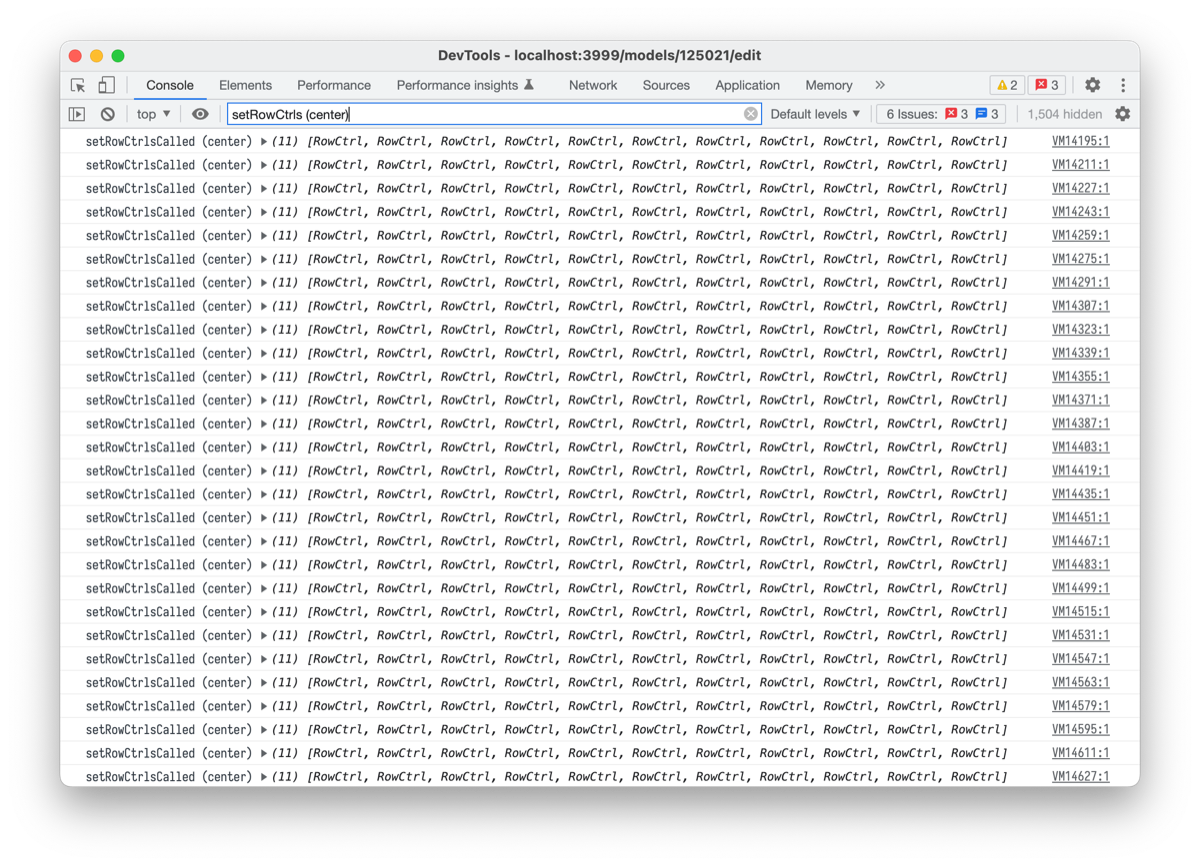Open source link VM14451:1
This screenshot has width=1200, height=867.
point(1080,518)
